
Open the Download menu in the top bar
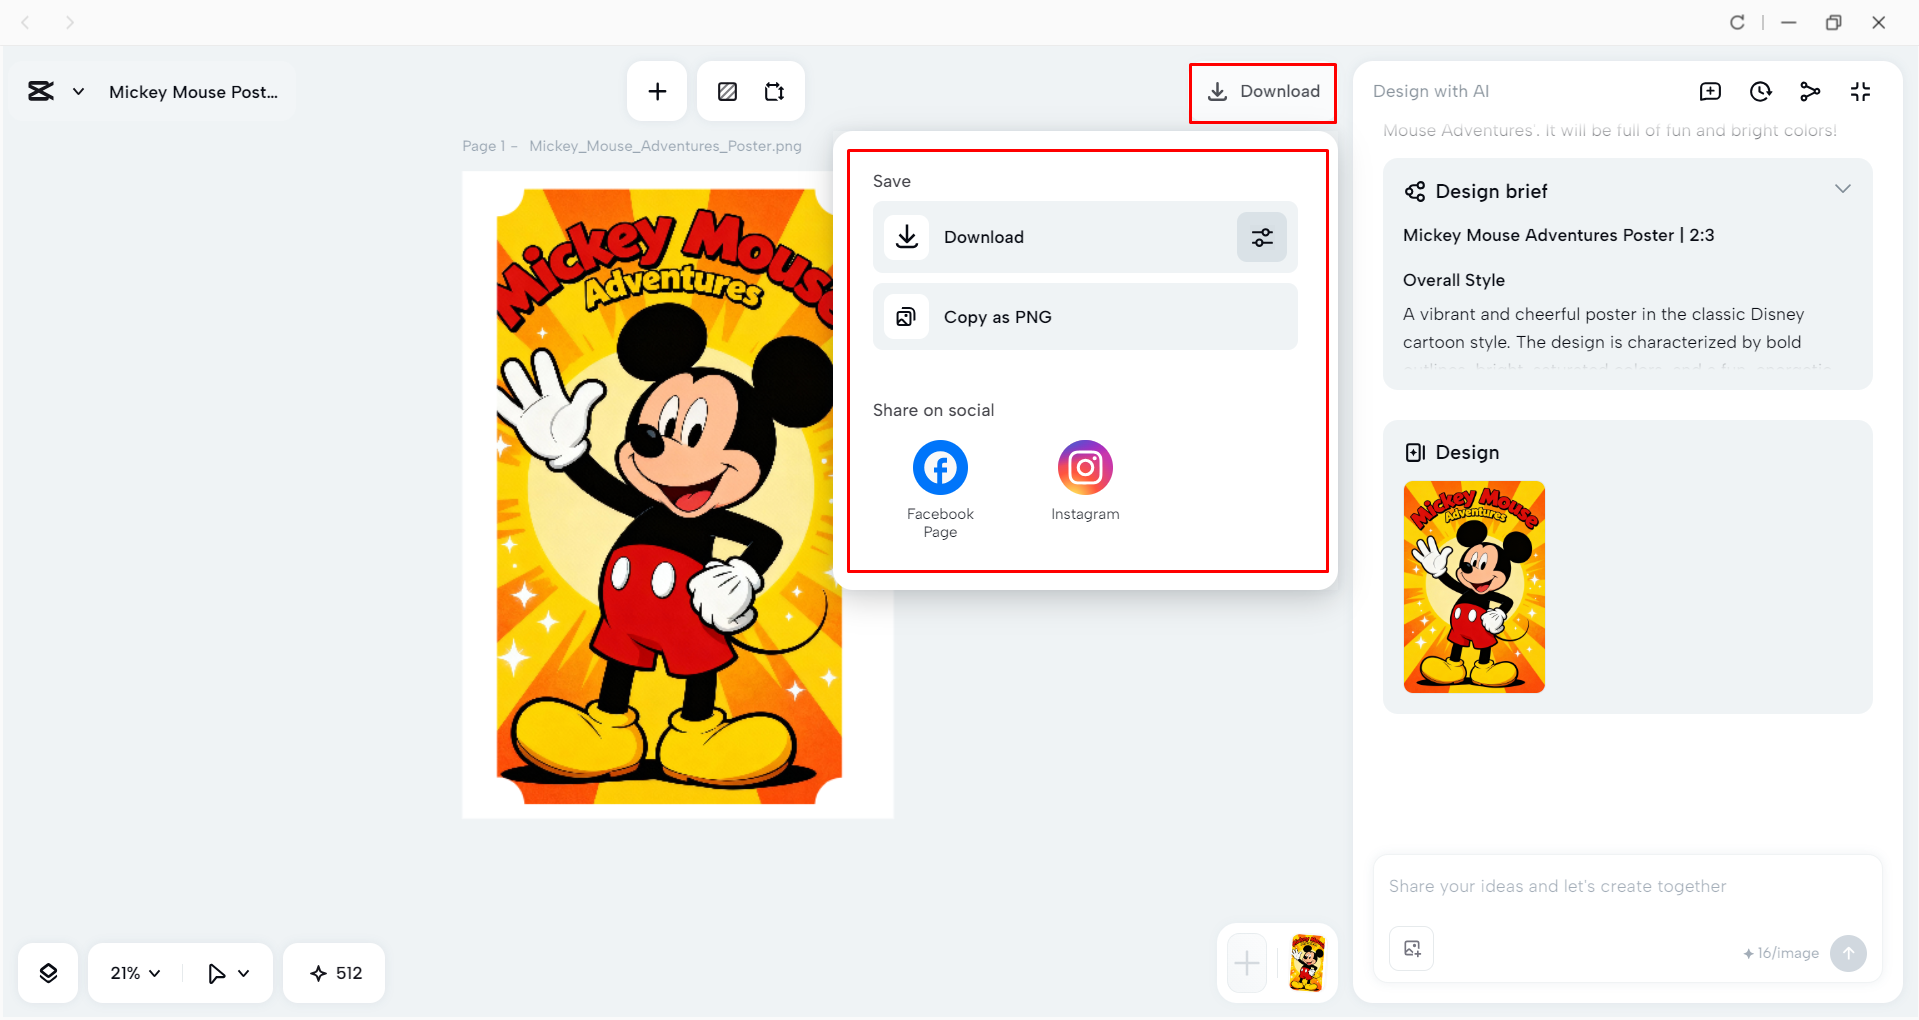pyautogui.click(x=1263, y=91)
